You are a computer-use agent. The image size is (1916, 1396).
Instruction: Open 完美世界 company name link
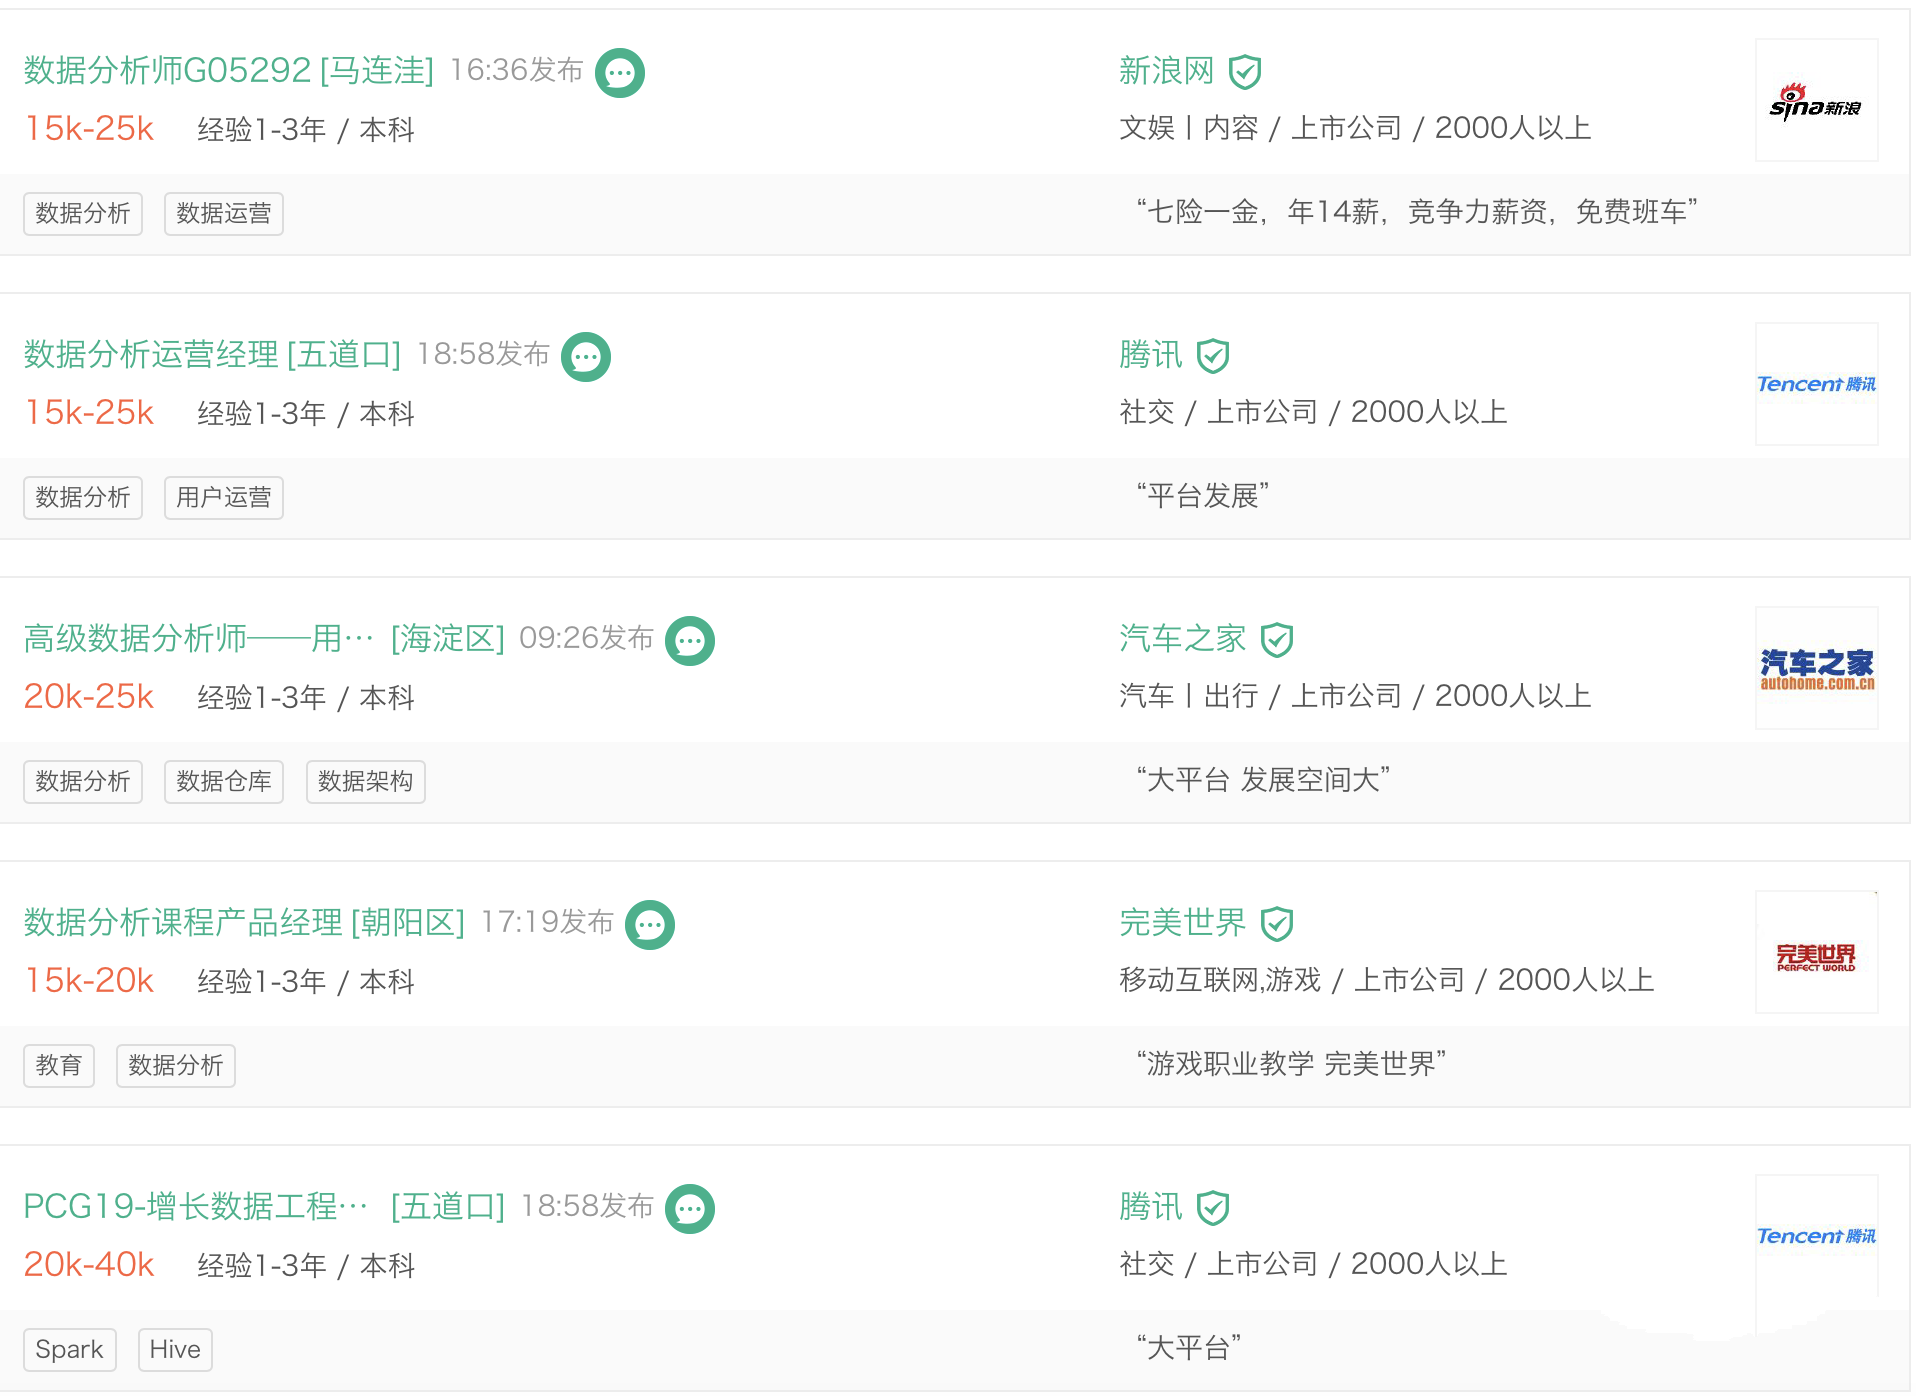[1183, 923]
